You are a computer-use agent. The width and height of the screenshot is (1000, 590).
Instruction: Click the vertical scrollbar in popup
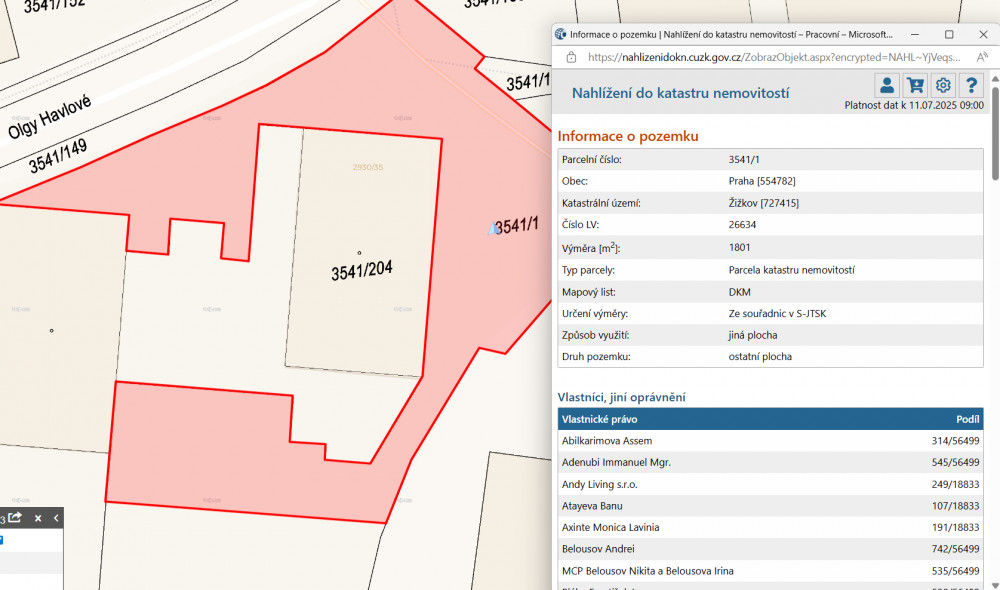[x=993, y=160]
